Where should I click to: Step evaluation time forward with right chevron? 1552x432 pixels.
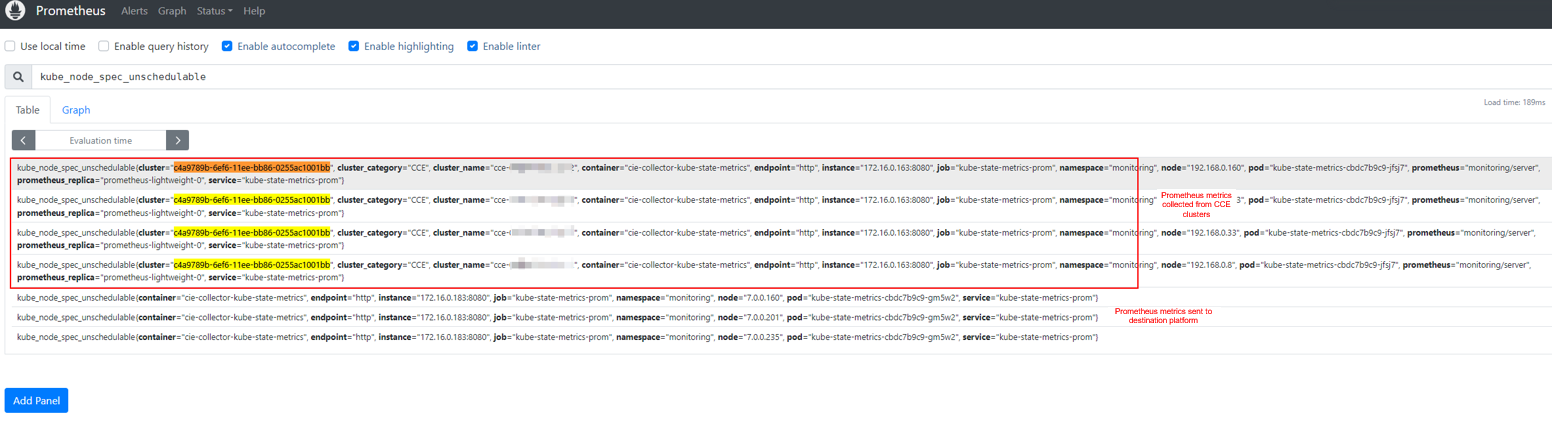tap(177, 141)
